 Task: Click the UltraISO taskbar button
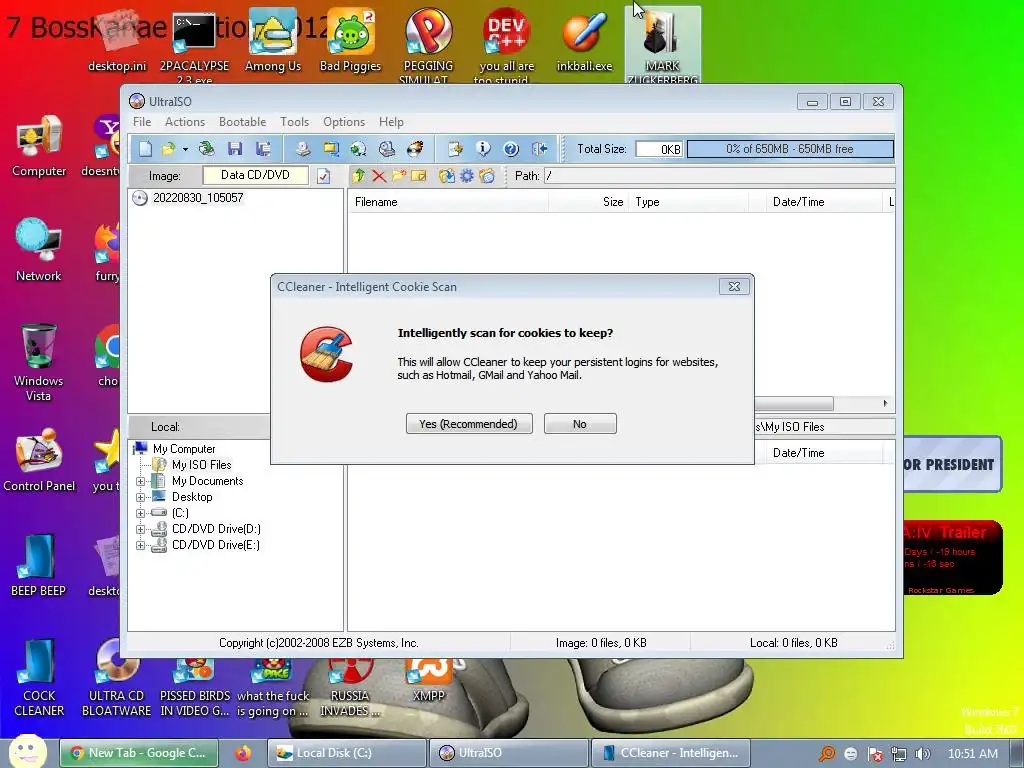509,753
